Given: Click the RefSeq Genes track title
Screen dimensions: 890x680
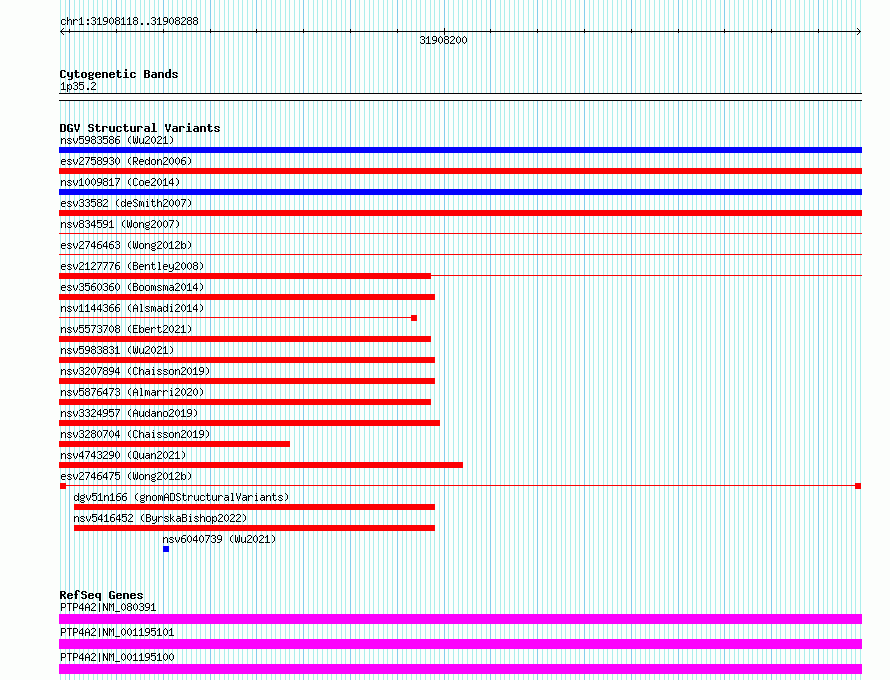Looking at the screenshot, I should tap(101, 595).
